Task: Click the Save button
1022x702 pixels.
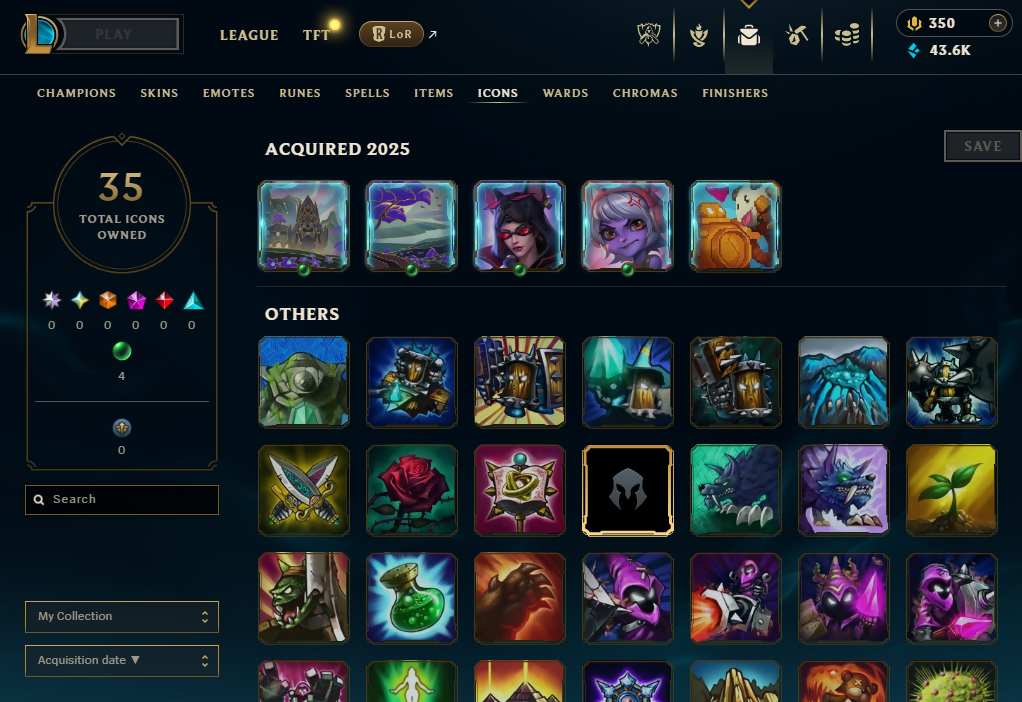Action: pos(982,146)
